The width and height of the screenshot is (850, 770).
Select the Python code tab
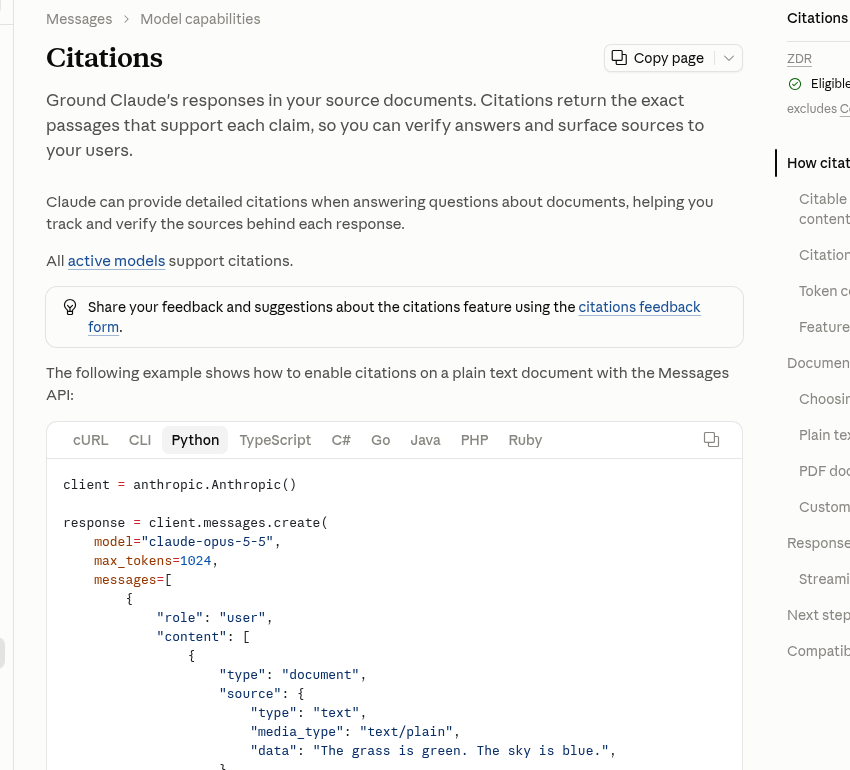point(195,440)
